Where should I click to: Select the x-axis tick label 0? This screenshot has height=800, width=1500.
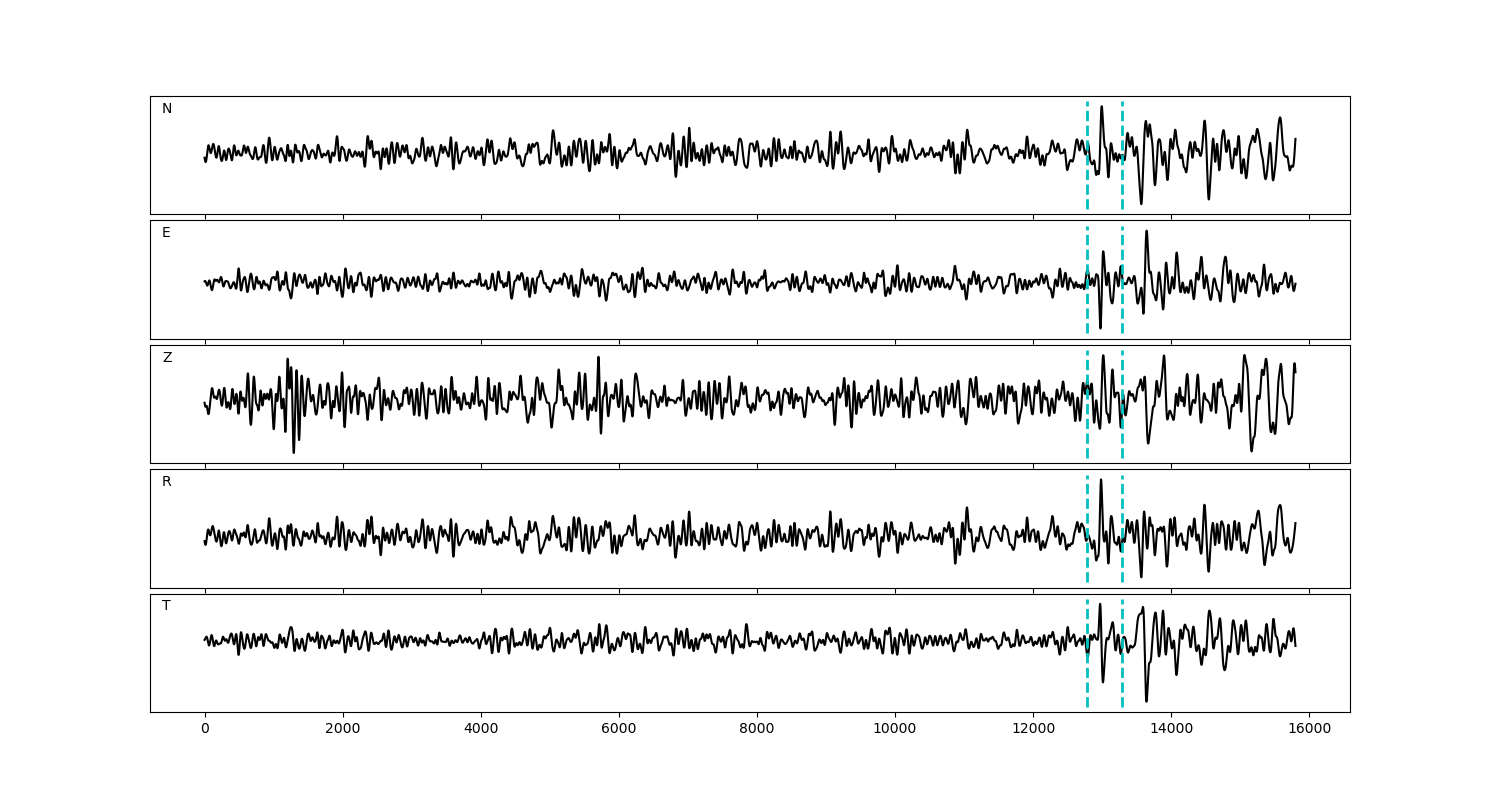pos(205,730)
